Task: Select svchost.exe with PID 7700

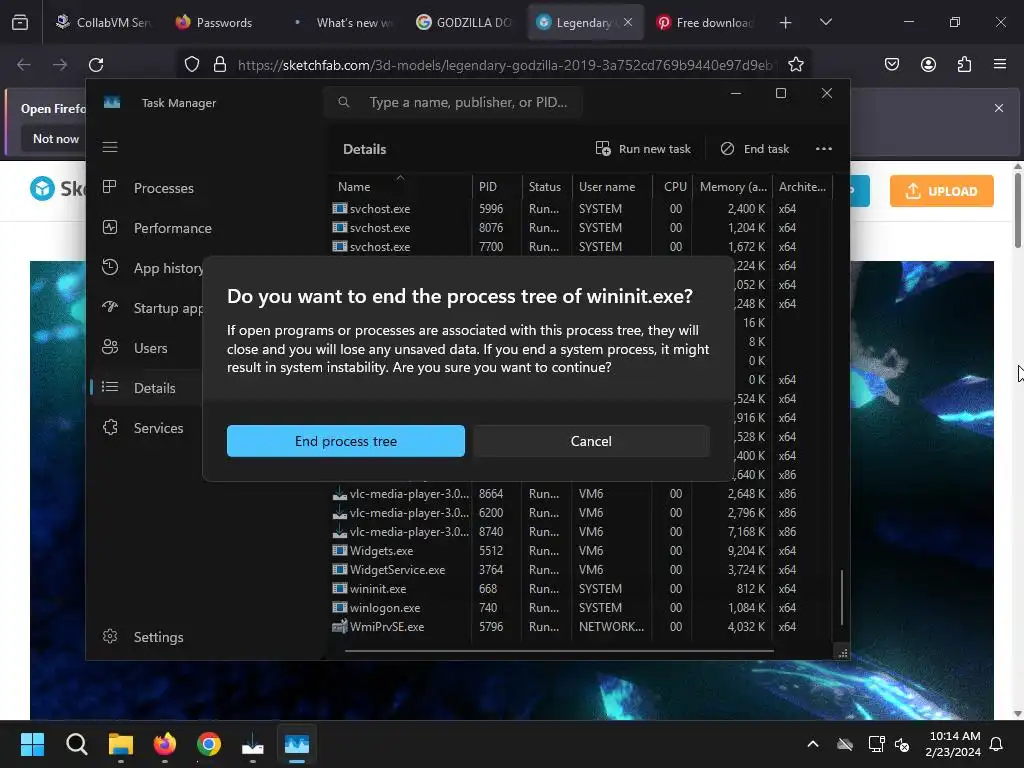Action: tap(581, 246)
